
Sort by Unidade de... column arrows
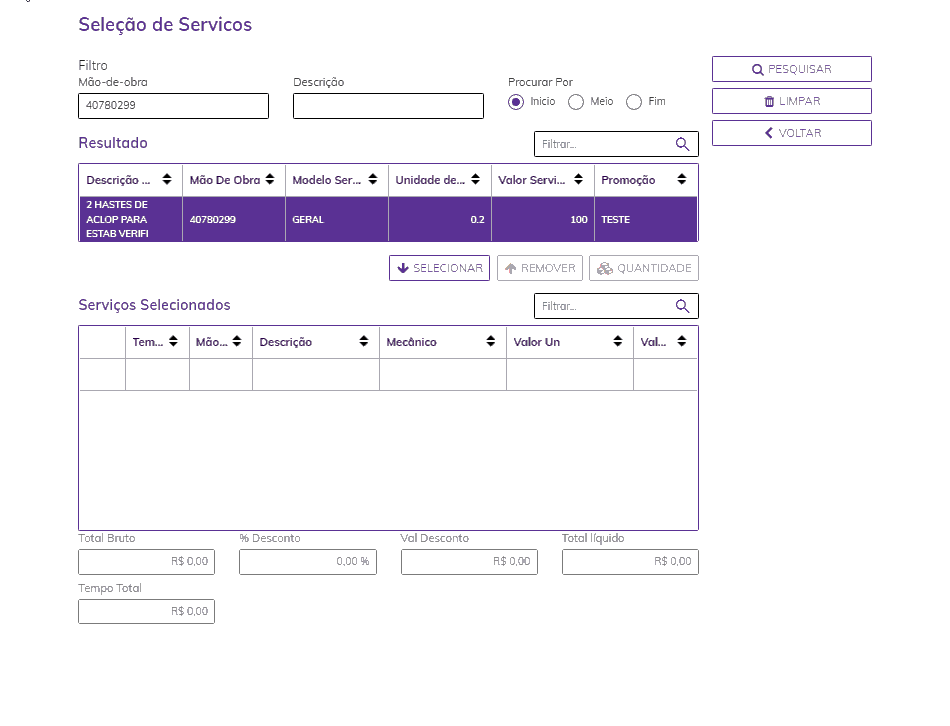(x=476, y=179)
